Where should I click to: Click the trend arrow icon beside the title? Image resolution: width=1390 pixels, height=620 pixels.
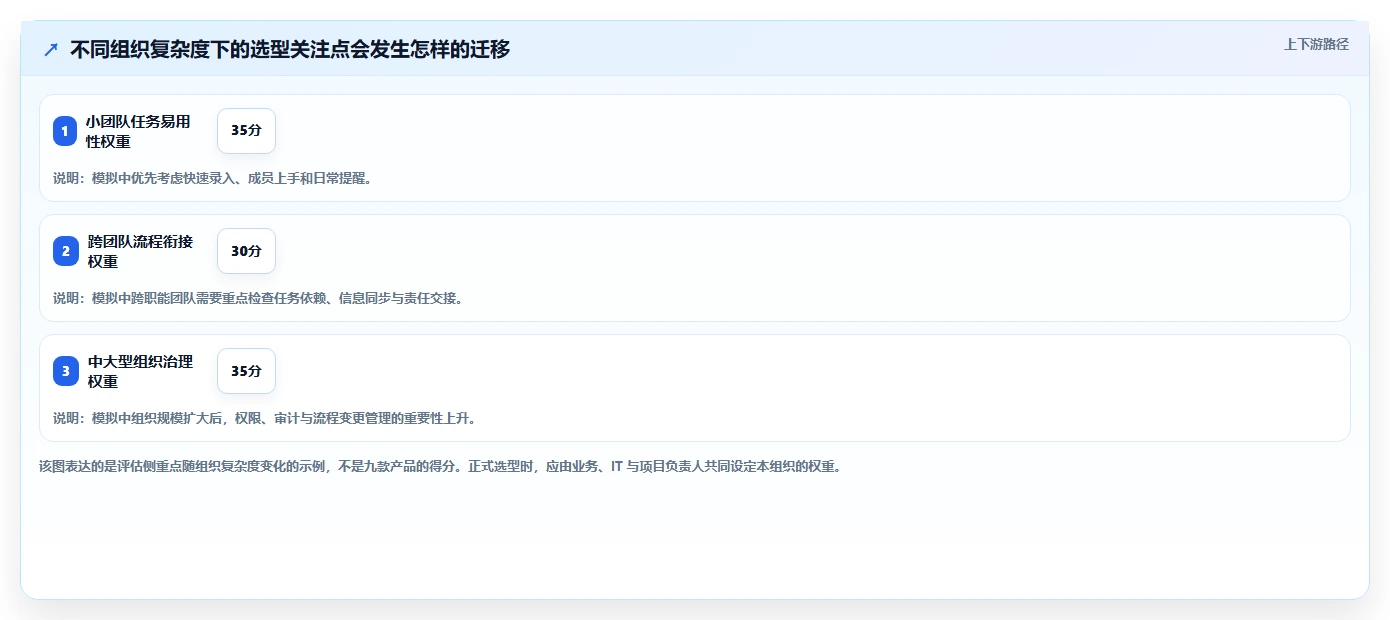51,49
